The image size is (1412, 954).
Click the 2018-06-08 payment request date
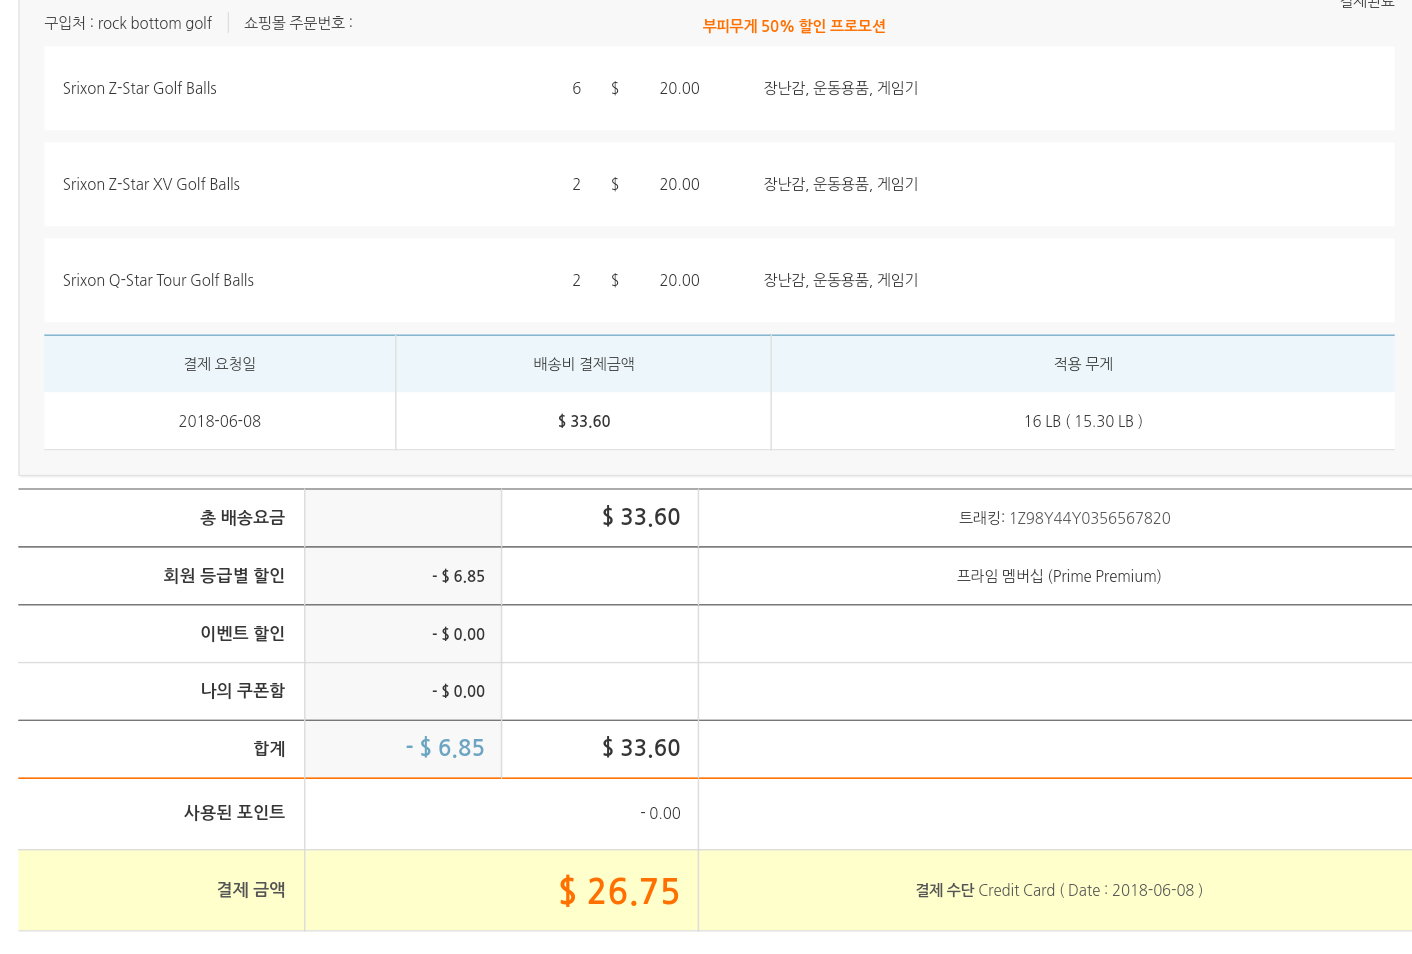pyautogui.click(x=220, y=421)
